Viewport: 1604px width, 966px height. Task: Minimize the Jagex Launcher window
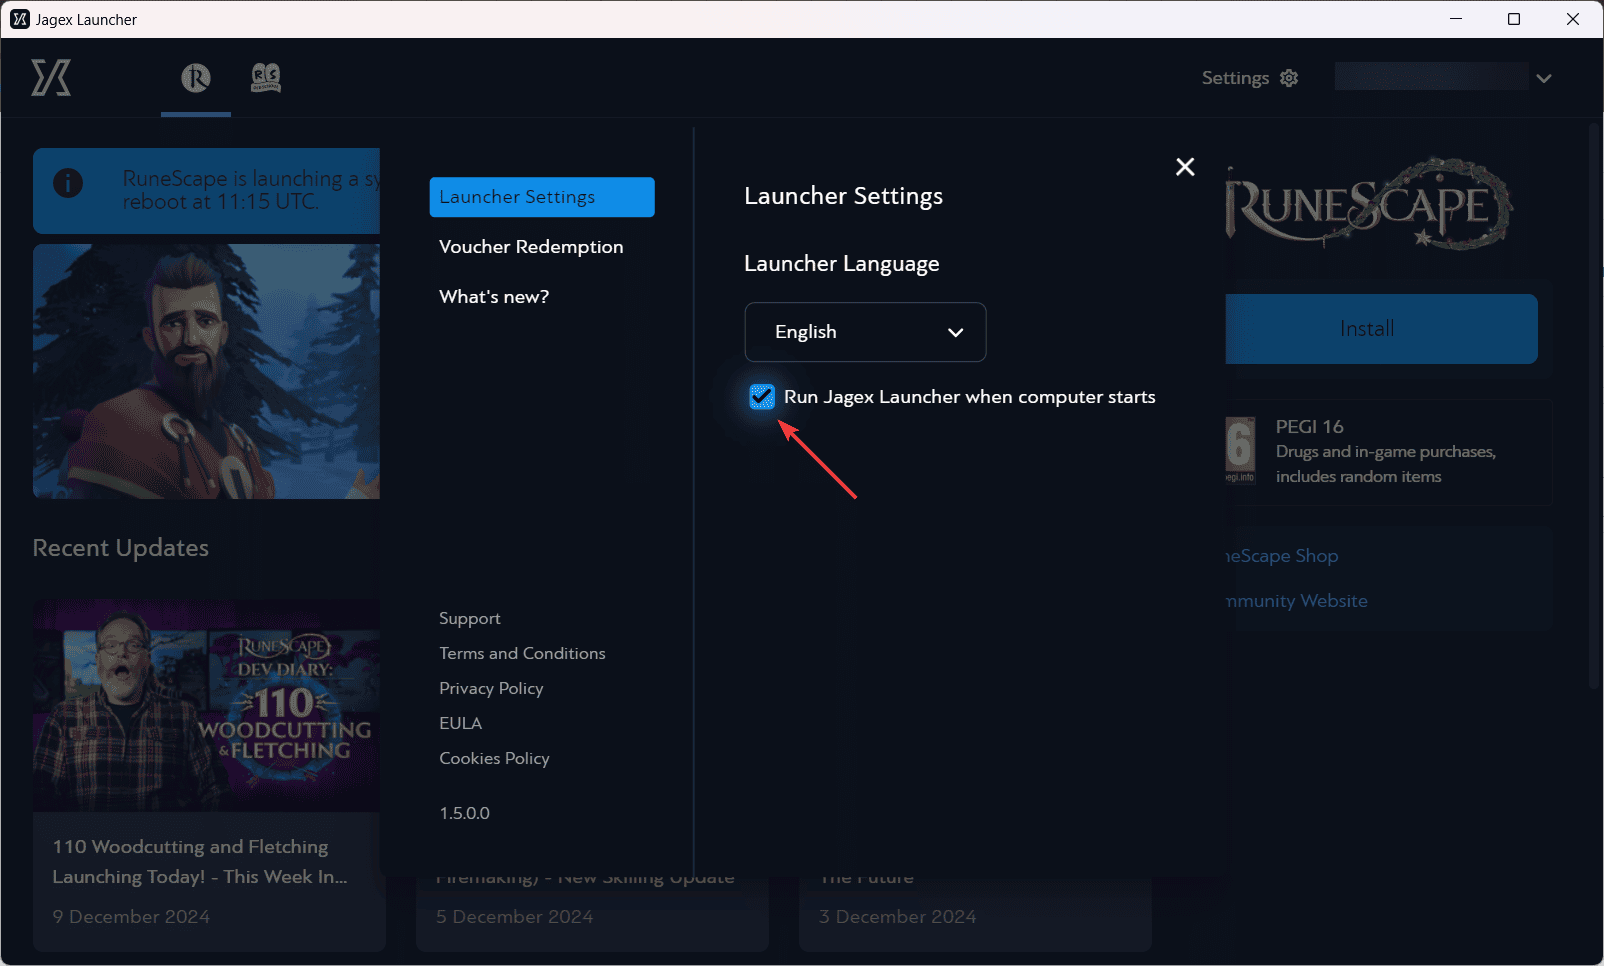pos(1456,19)
